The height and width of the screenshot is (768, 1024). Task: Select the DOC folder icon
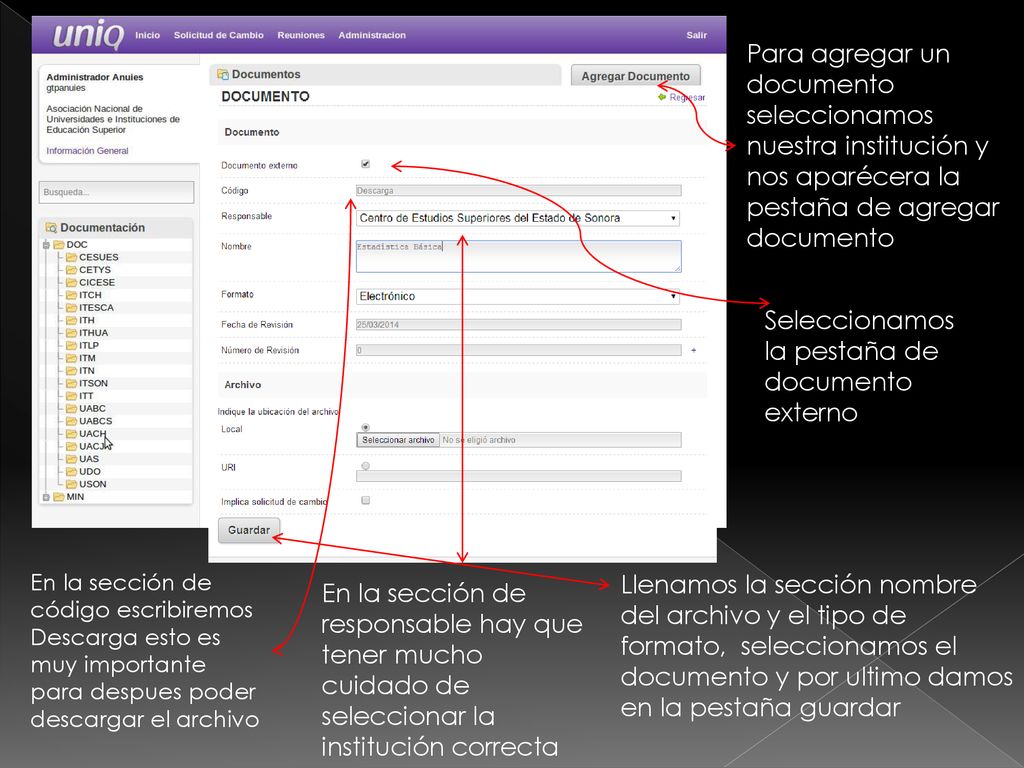pos(59,245)
